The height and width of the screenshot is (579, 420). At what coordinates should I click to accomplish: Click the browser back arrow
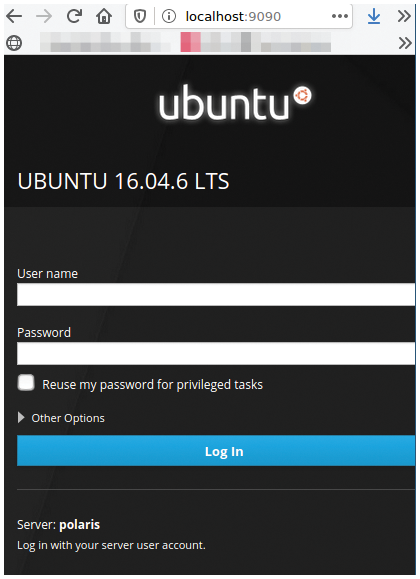coord(14,16)
